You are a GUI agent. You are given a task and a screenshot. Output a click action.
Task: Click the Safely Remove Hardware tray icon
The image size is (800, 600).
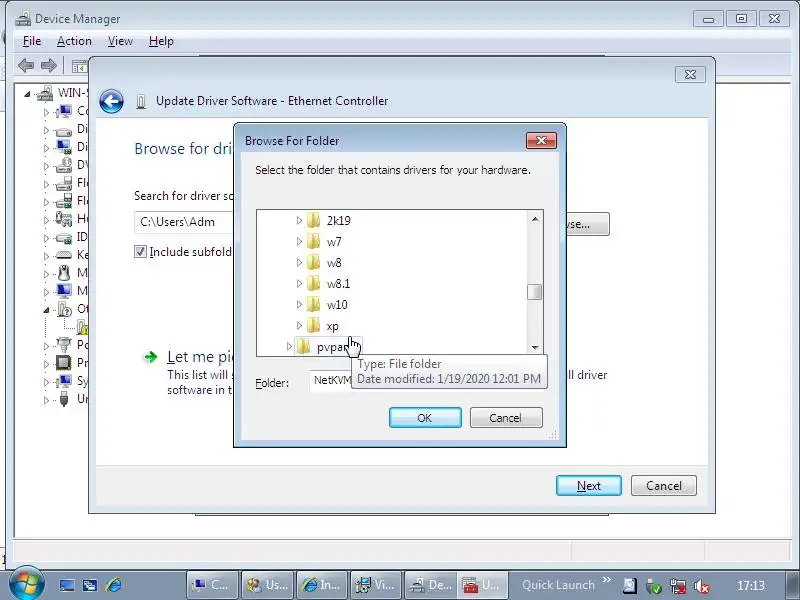(x=654, y=586)
